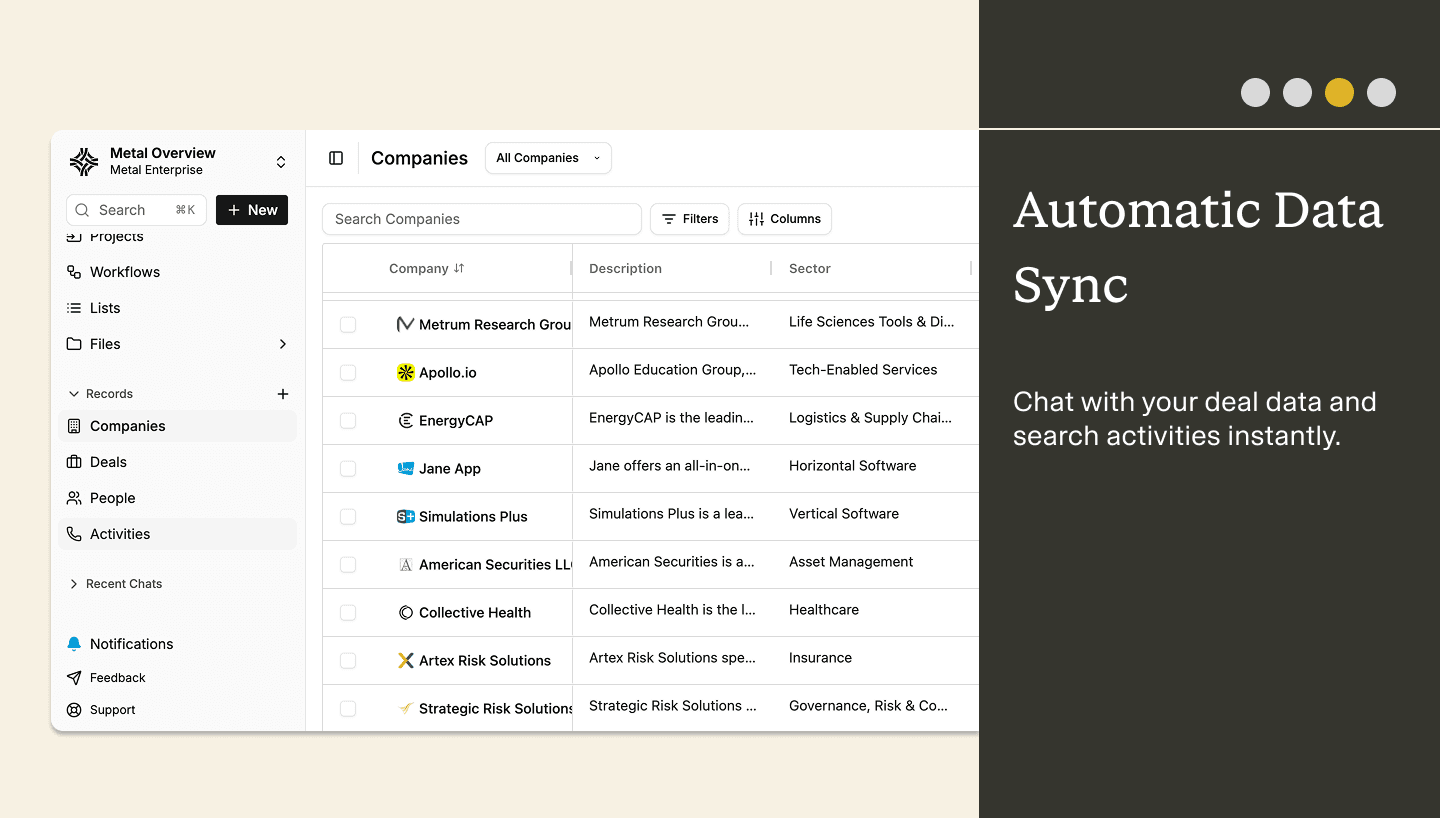Click the Activities phone icon
1440x818 pixels.
point(74,534)
